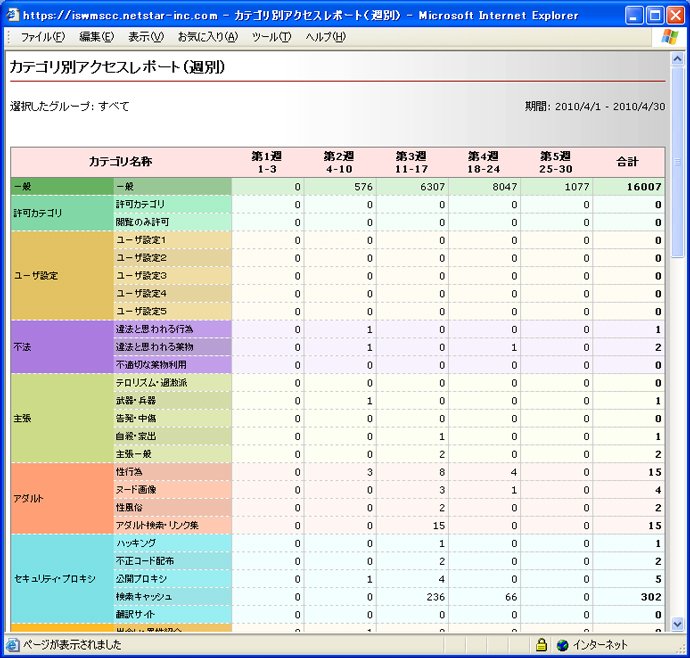Viewport: 690px width, 658px height.
Task: Click the value 1077 in 一般 row
Action: [x=577, y=187]
